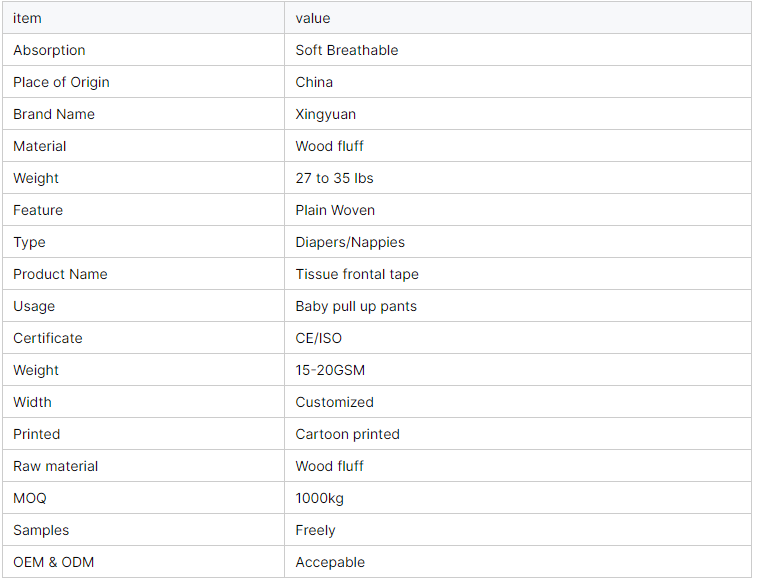Click the "value" column header cell
This screenshot has height=579, width=758.
tap(313, 18)
